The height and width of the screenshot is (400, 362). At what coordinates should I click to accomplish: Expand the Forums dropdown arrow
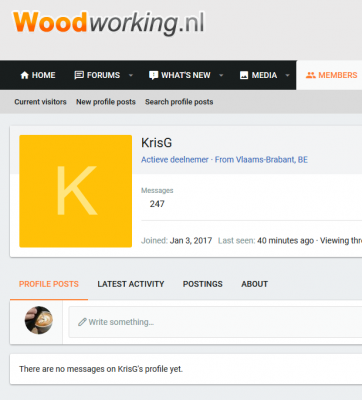[131, 75]
